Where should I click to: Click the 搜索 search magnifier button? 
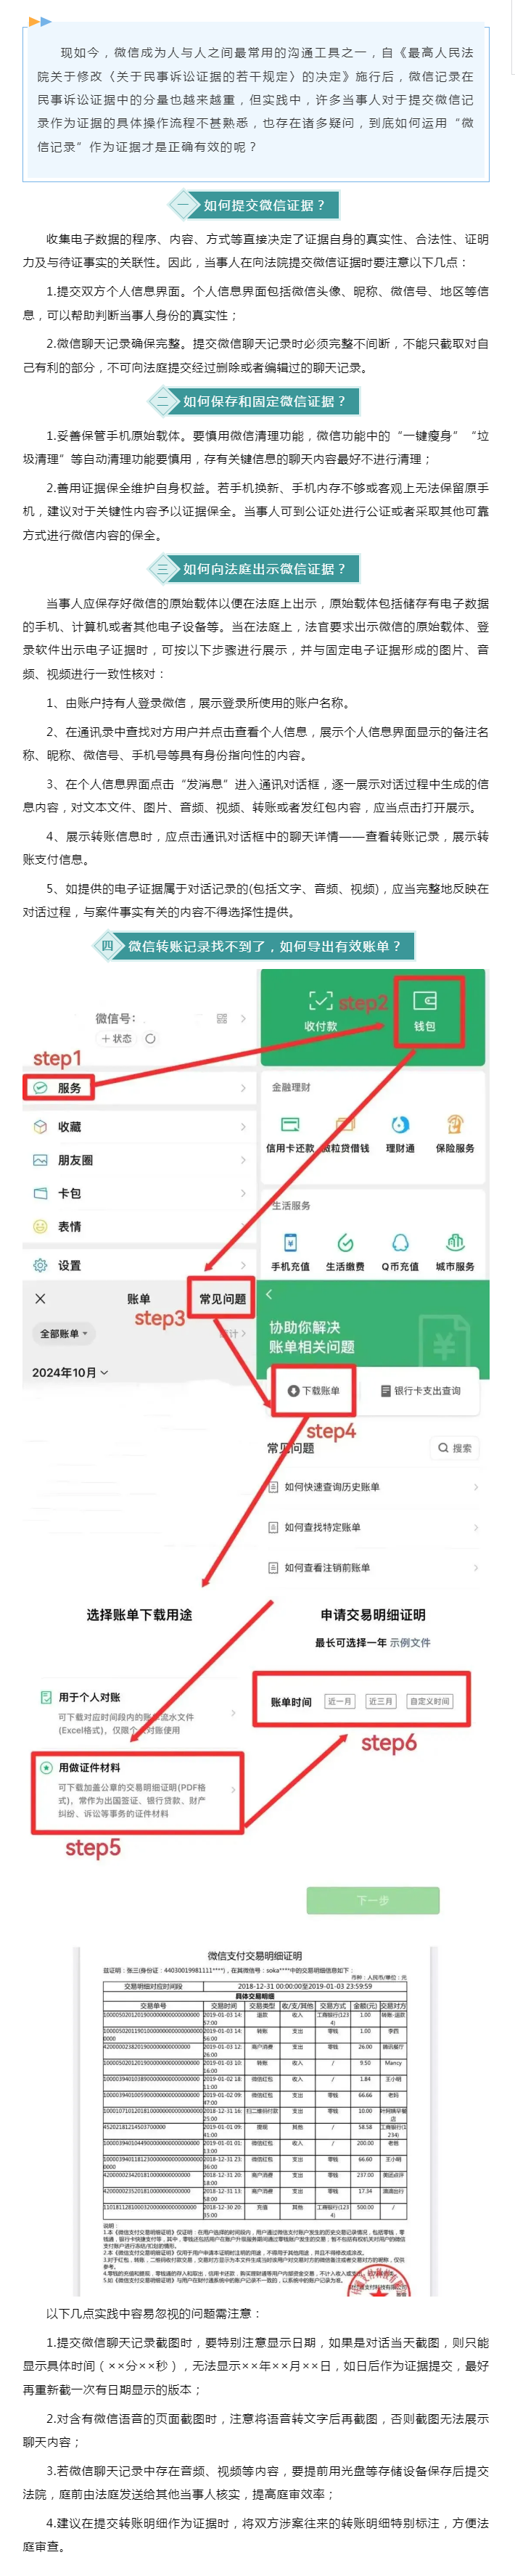(x=454, y=1447)
